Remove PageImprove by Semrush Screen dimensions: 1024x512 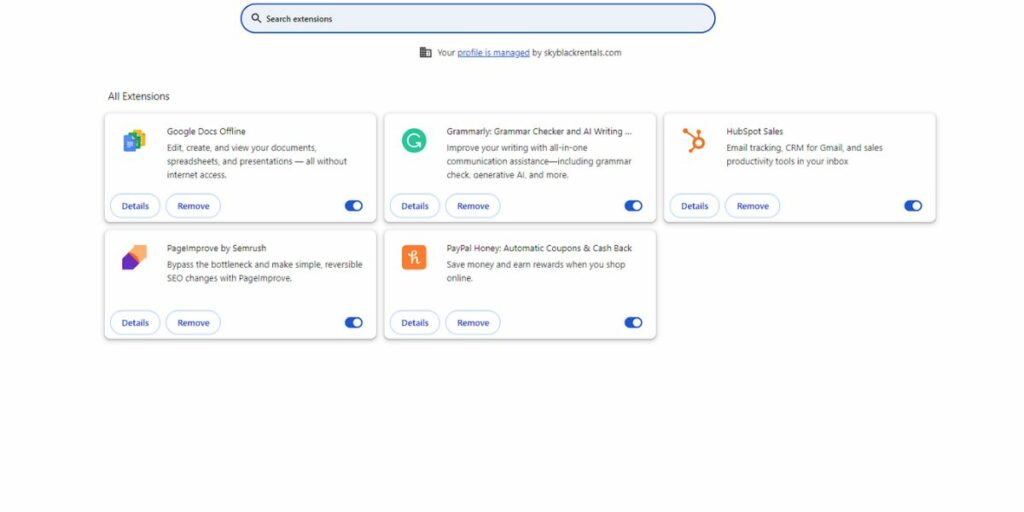pyautogui.click(x=193, y=323)
